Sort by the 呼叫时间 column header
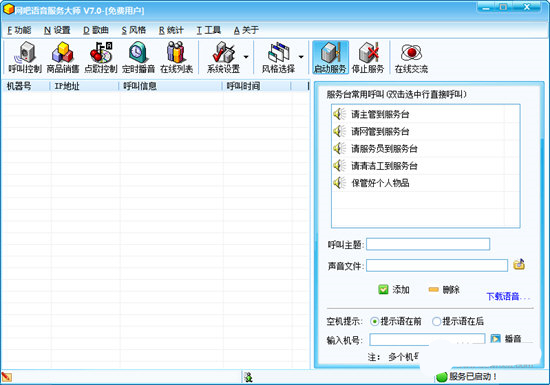The height and width of the screenshot is (385, 550). click(256, 86)
